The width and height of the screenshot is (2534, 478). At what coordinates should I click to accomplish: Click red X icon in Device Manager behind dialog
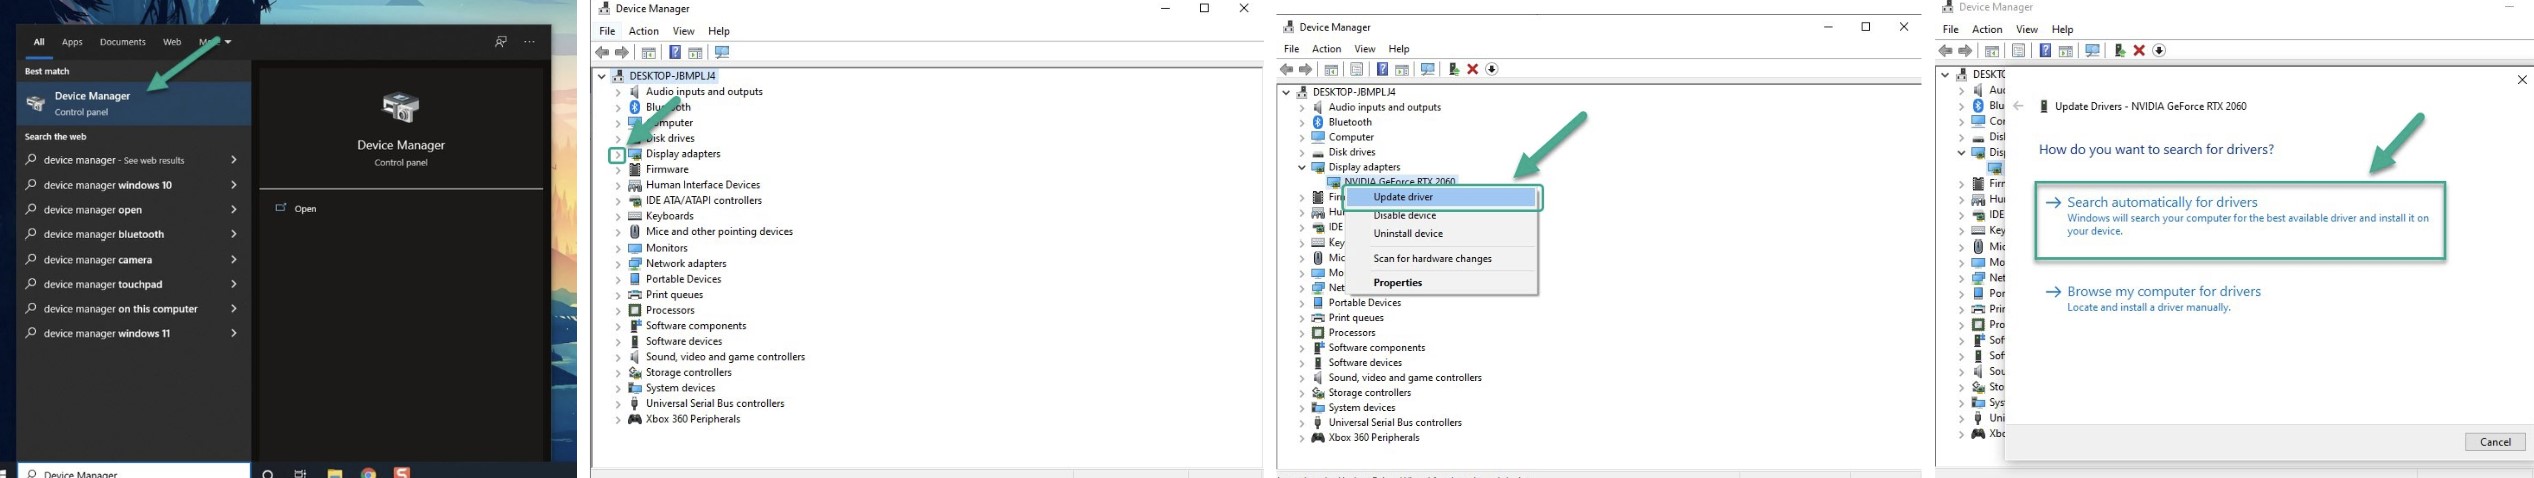point(2139,51)
